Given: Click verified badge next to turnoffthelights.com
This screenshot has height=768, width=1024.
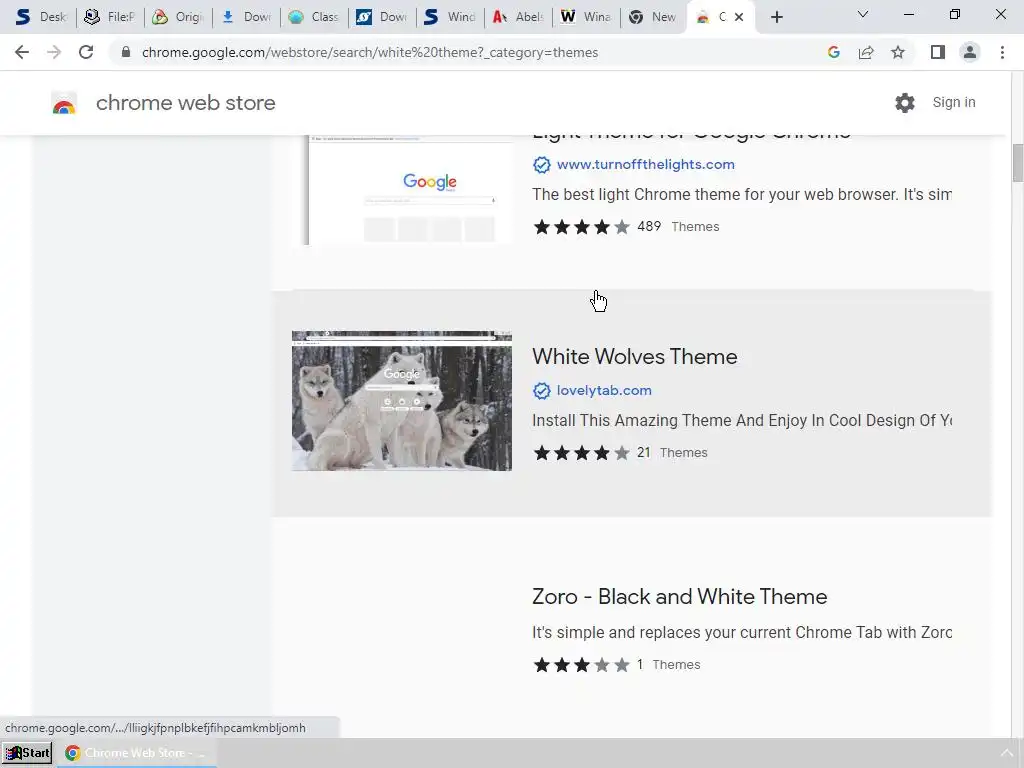Looking at the screenshot, I should [x=541, y=165].
